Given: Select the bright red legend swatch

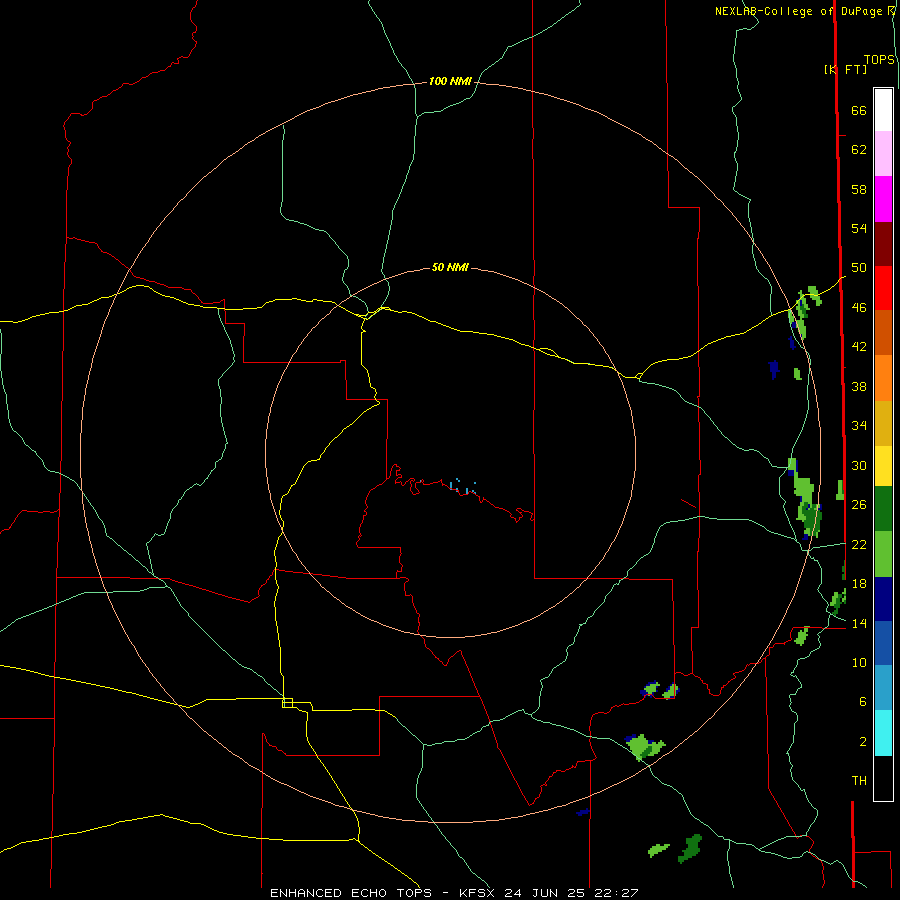Looking at the screenshot, I should (883, 288).
